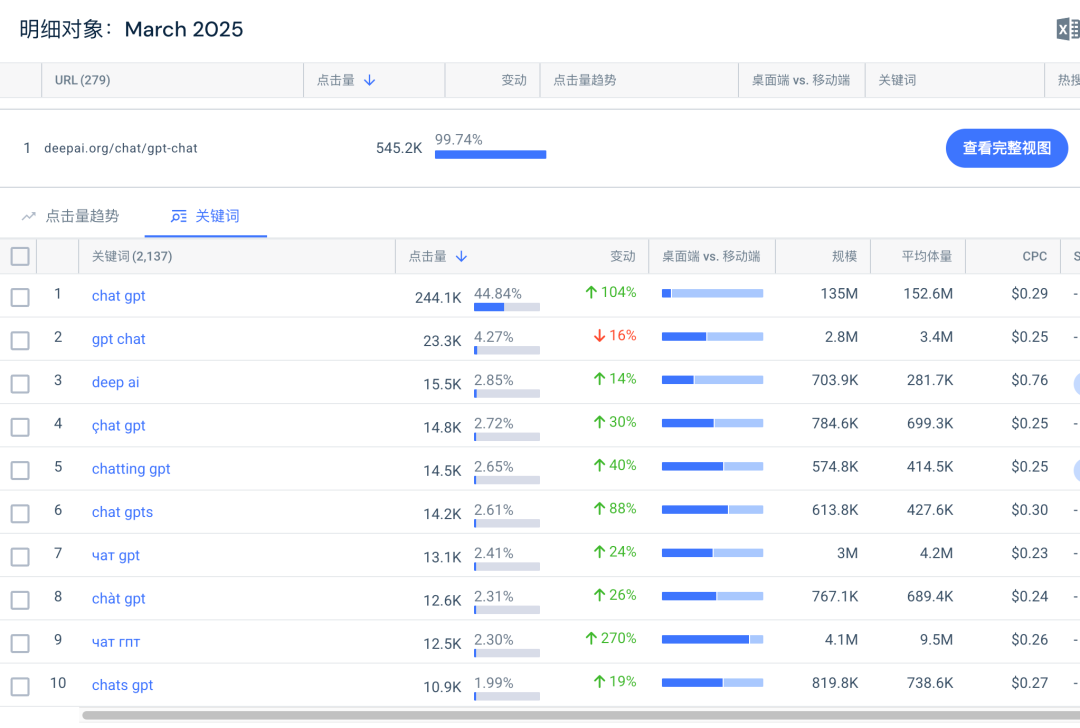This screenshot has height=728, width=1080.
Task: Click the 9.5M average volume value
Action: coord(937,640)
